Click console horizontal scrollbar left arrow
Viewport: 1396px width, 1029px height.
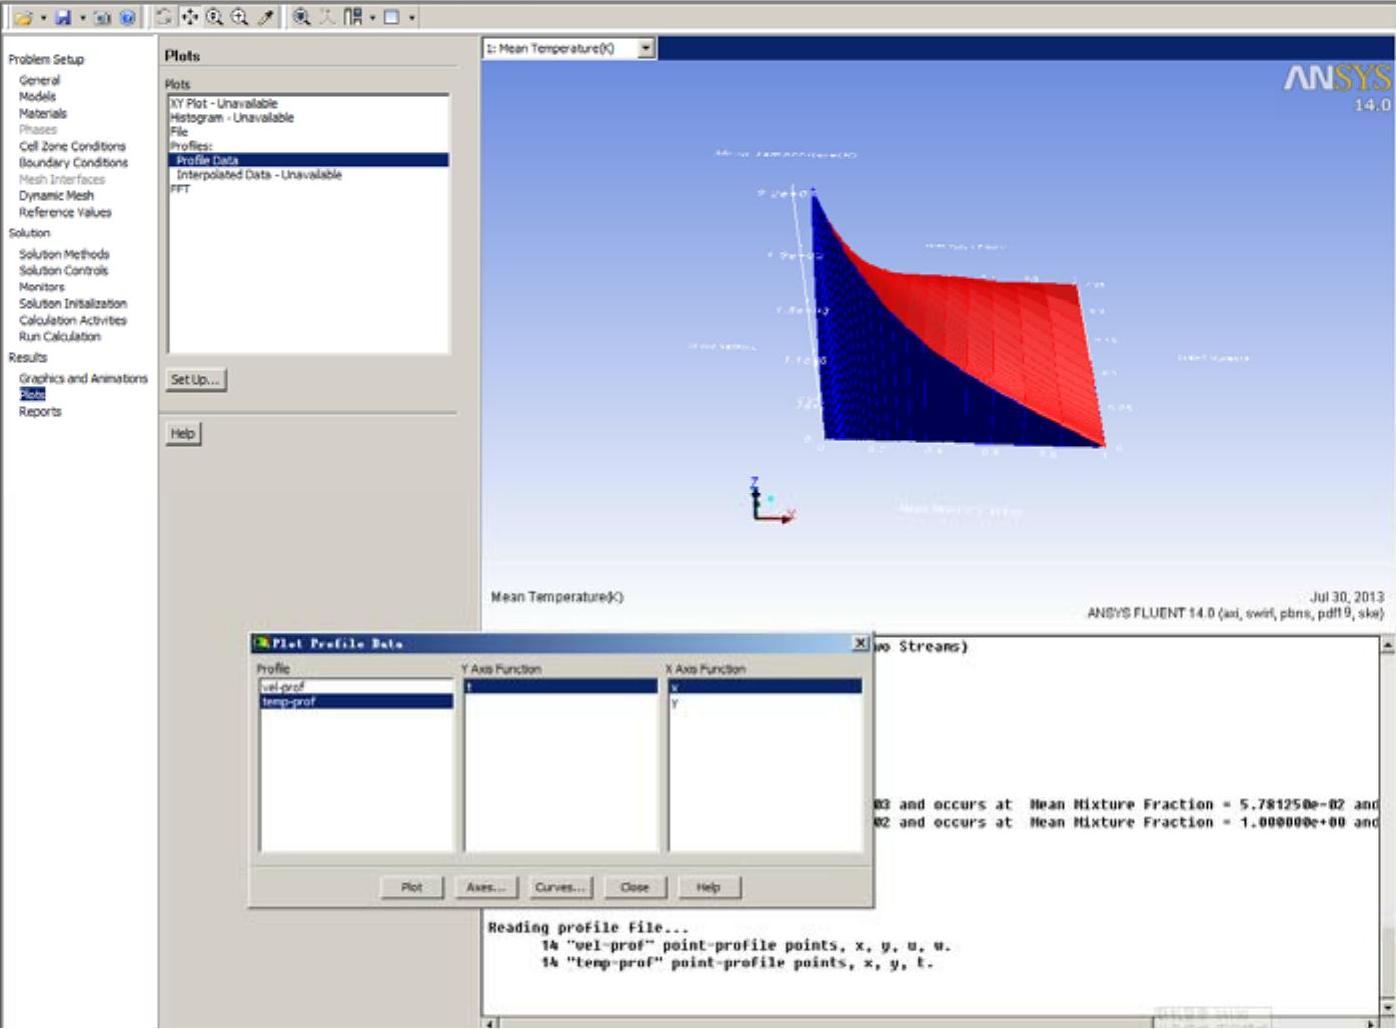point(491,1023)
